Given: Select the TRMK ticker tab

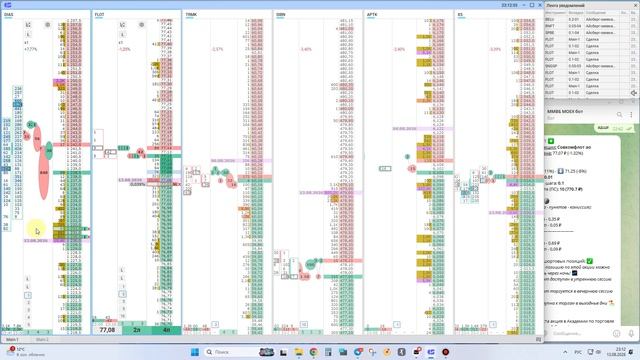Looking at the screenshot, I should tap(191, 15).
